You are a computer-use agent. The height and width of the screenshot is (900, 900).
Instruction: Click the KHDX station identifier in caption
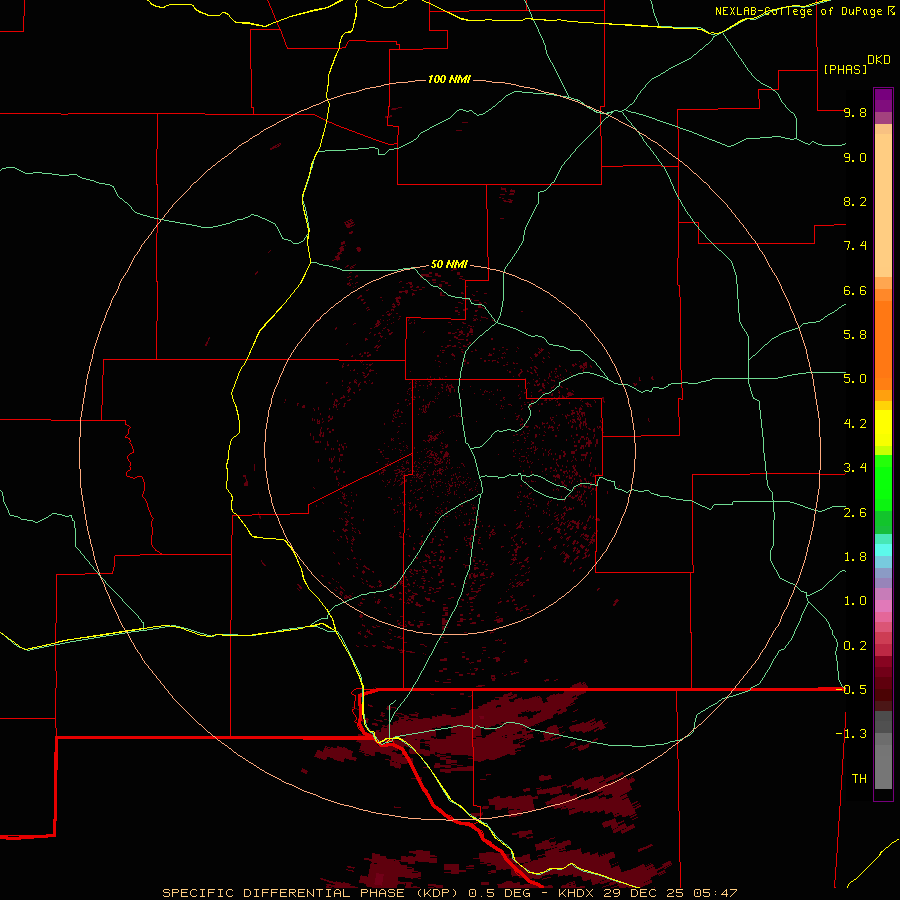575,893
